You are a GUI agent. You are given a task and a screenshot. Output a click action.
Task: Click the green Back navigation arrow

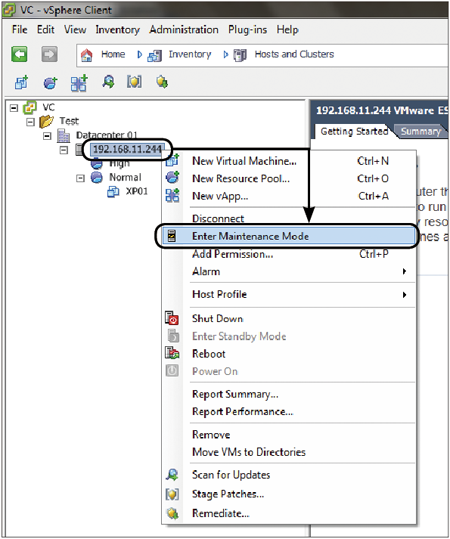[x=19, y=54]
